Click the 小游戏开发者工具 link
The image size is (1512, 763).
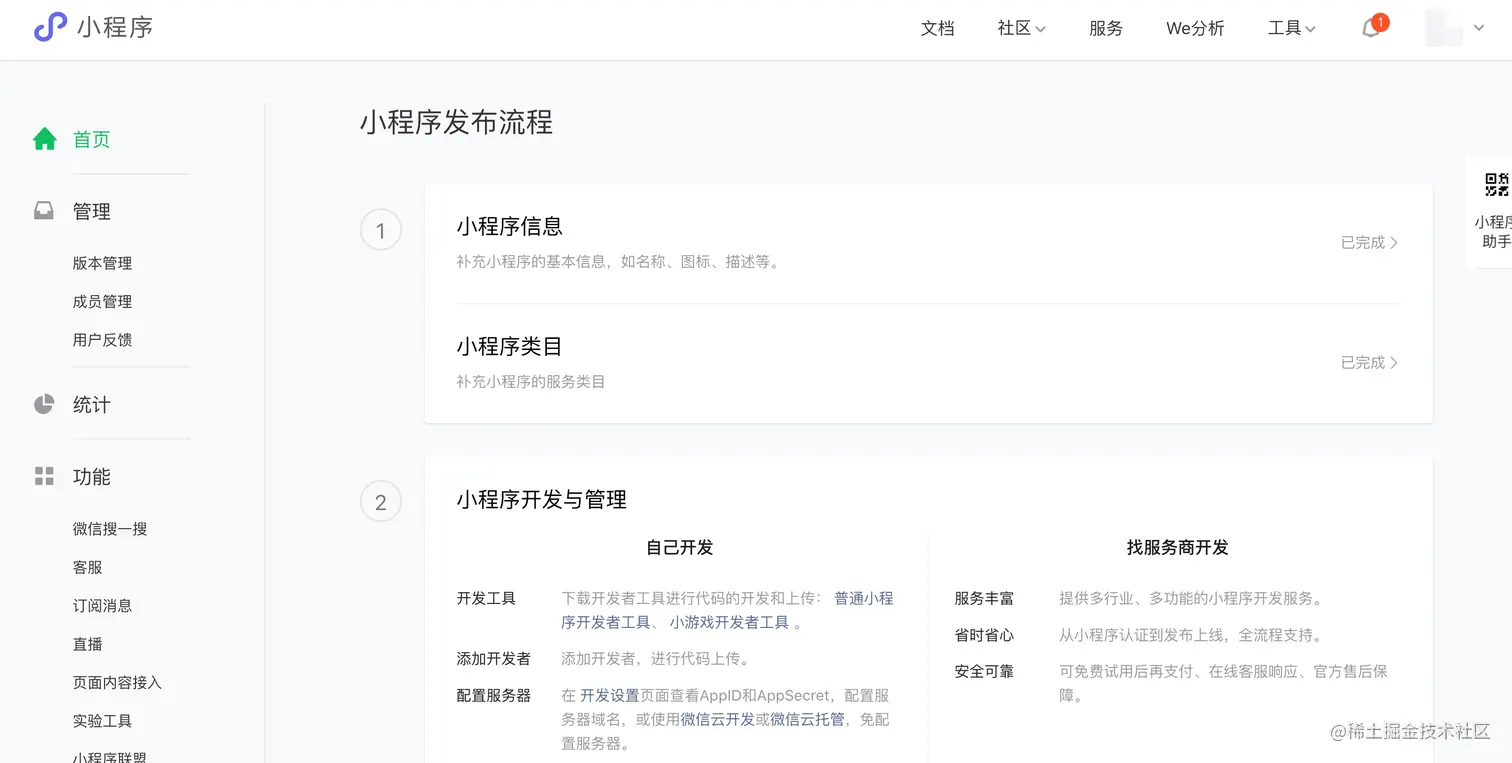[x=729, y=622]
